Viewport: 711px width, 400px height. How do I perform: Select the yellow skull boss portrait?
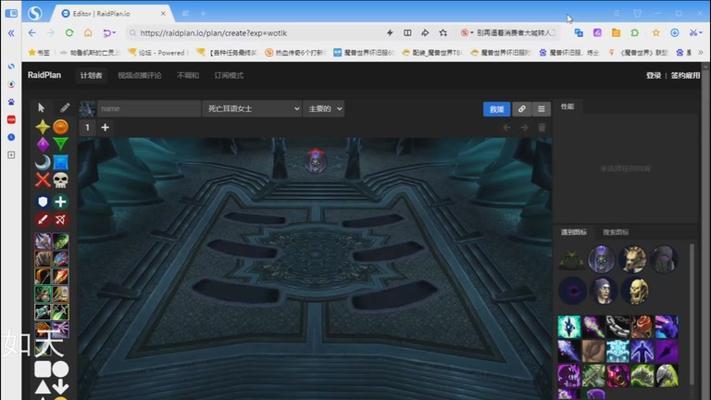635,290
